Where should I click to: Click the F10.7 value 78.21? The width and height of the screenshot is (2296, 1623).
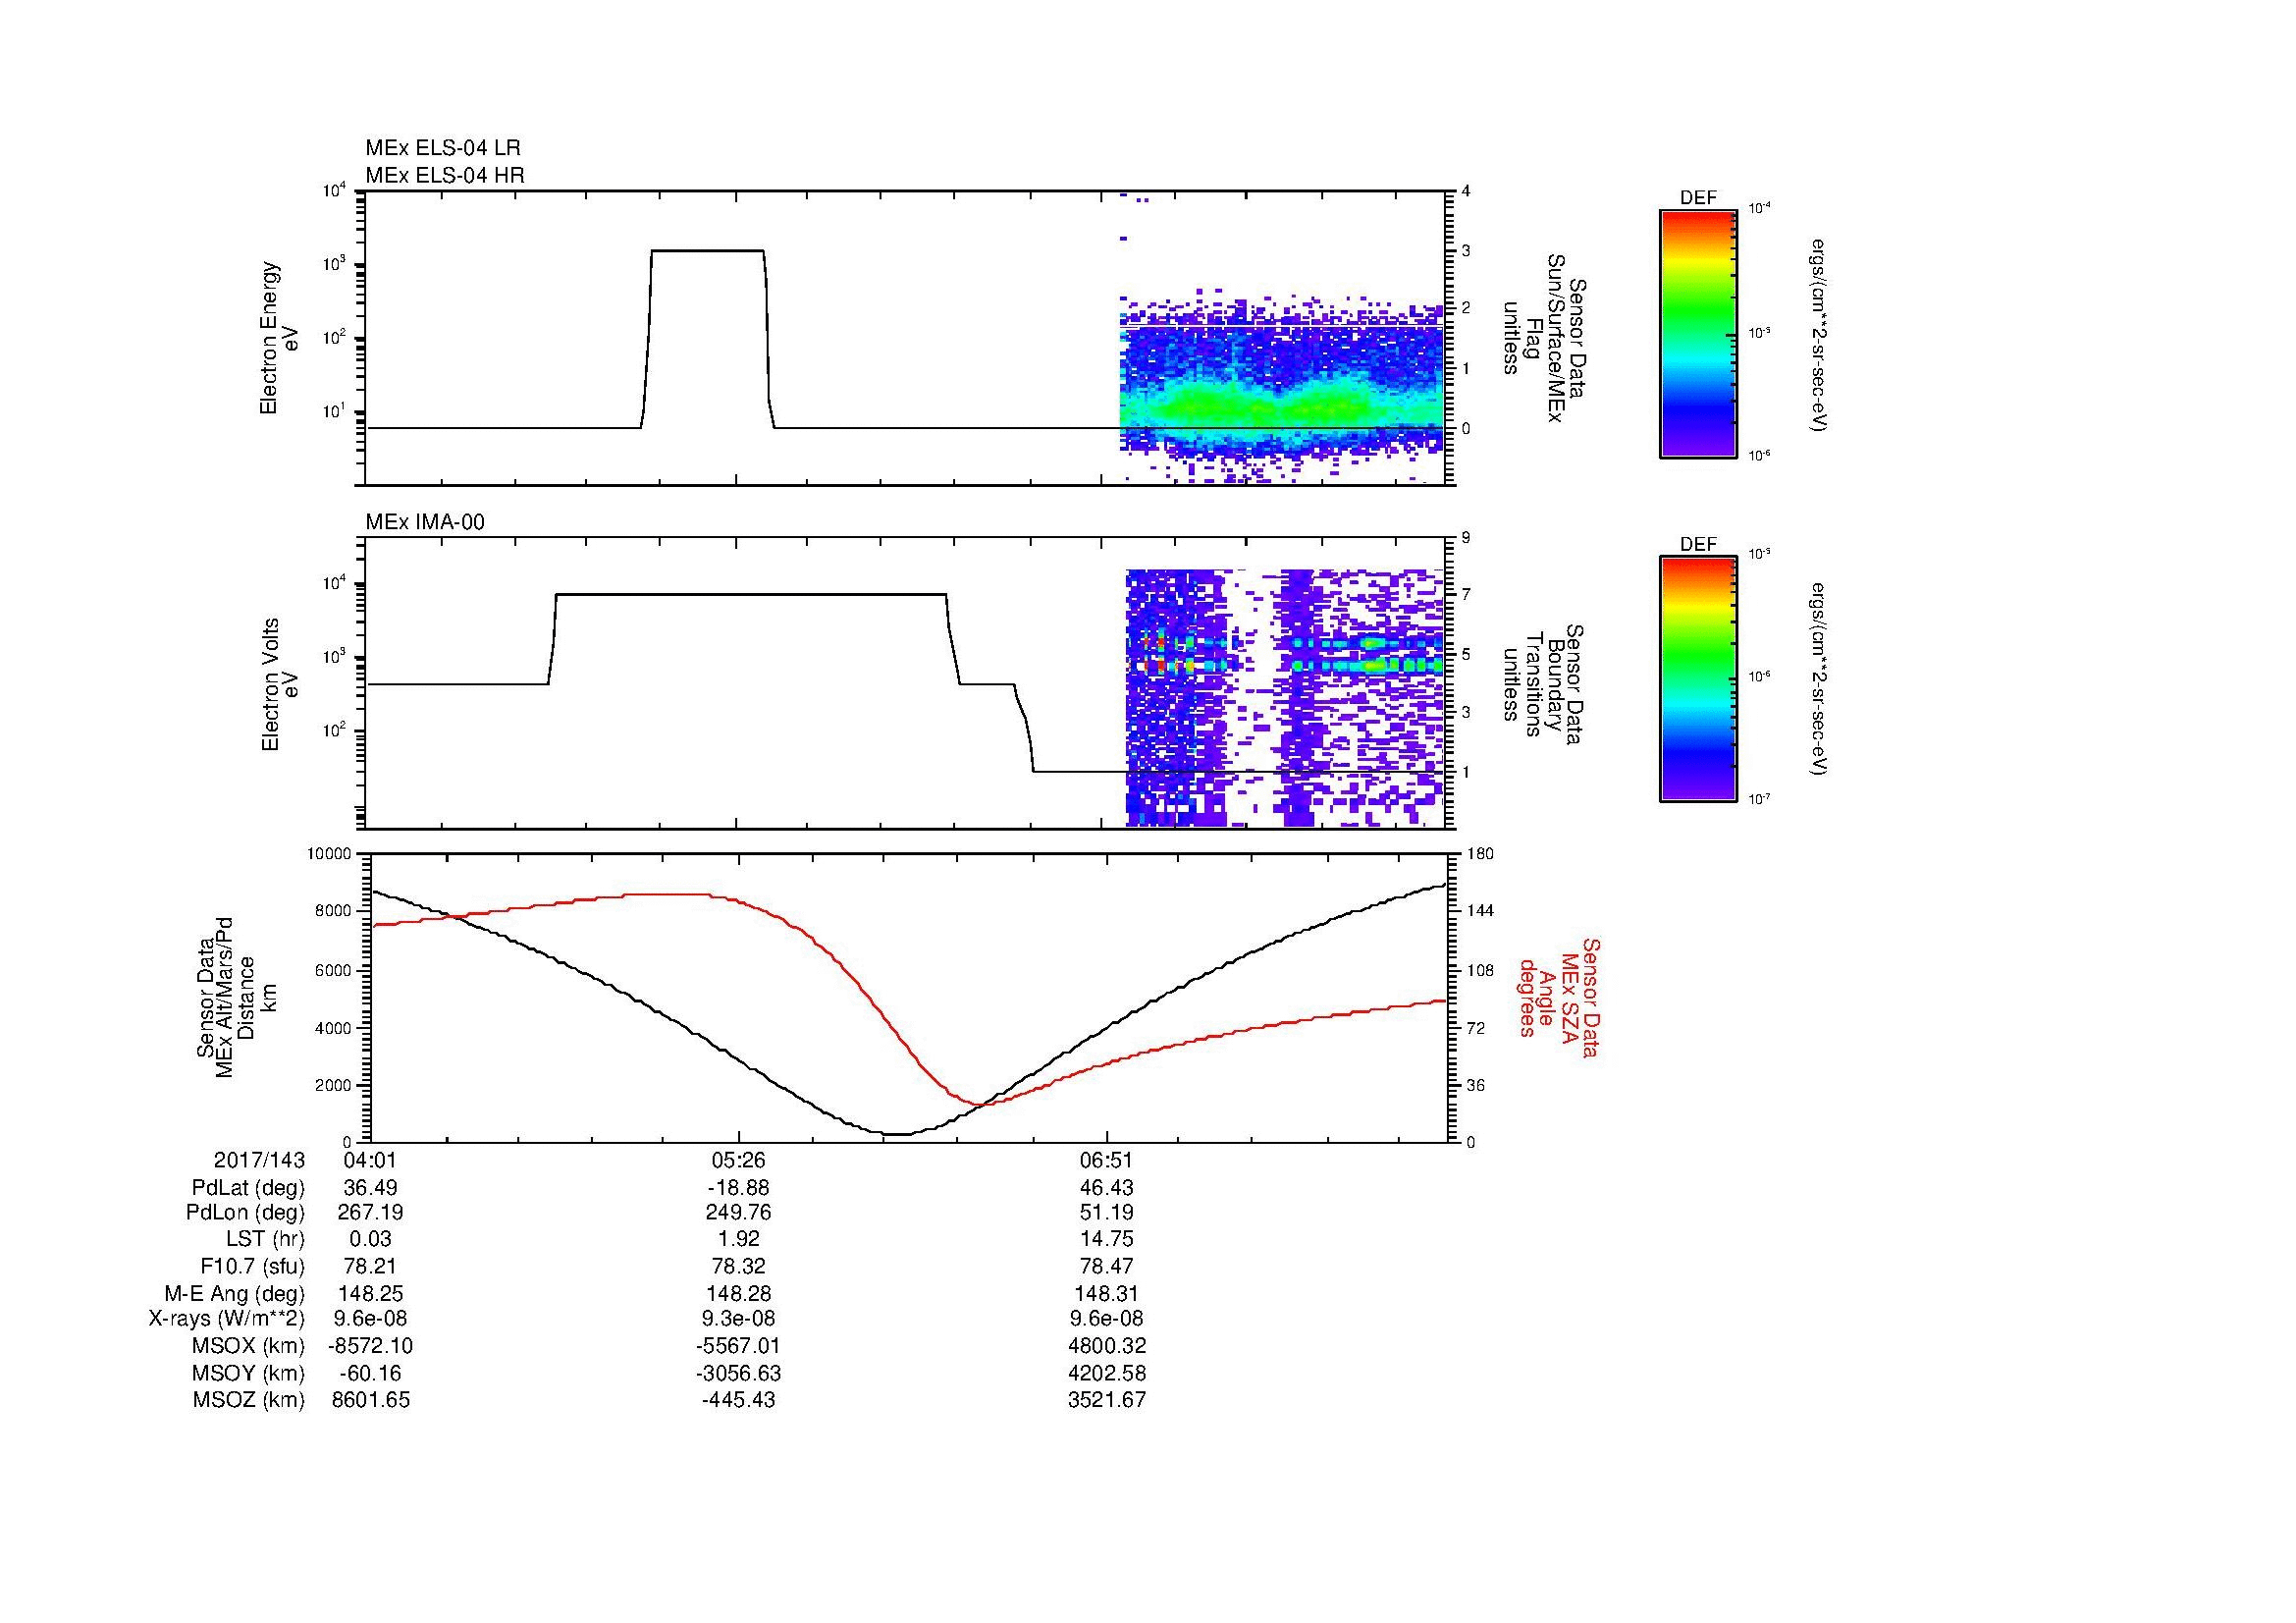click(x=370, y=1266)
